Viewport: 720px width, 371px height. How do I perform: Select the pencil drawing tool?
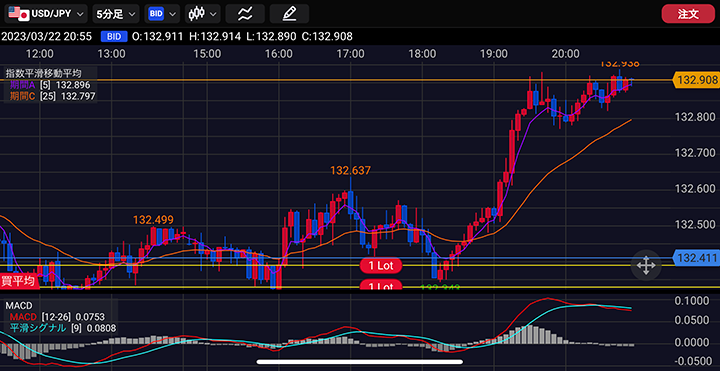[289, 14]
